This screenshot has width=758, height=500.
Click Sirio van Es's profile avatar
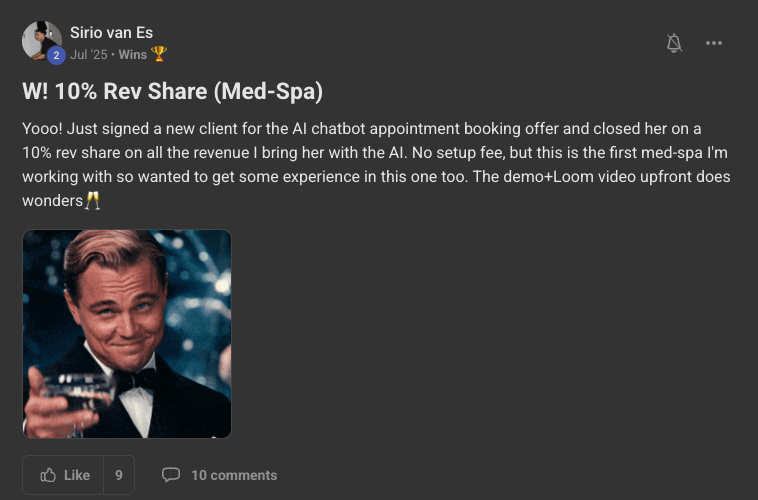click(x=40, y=40)
